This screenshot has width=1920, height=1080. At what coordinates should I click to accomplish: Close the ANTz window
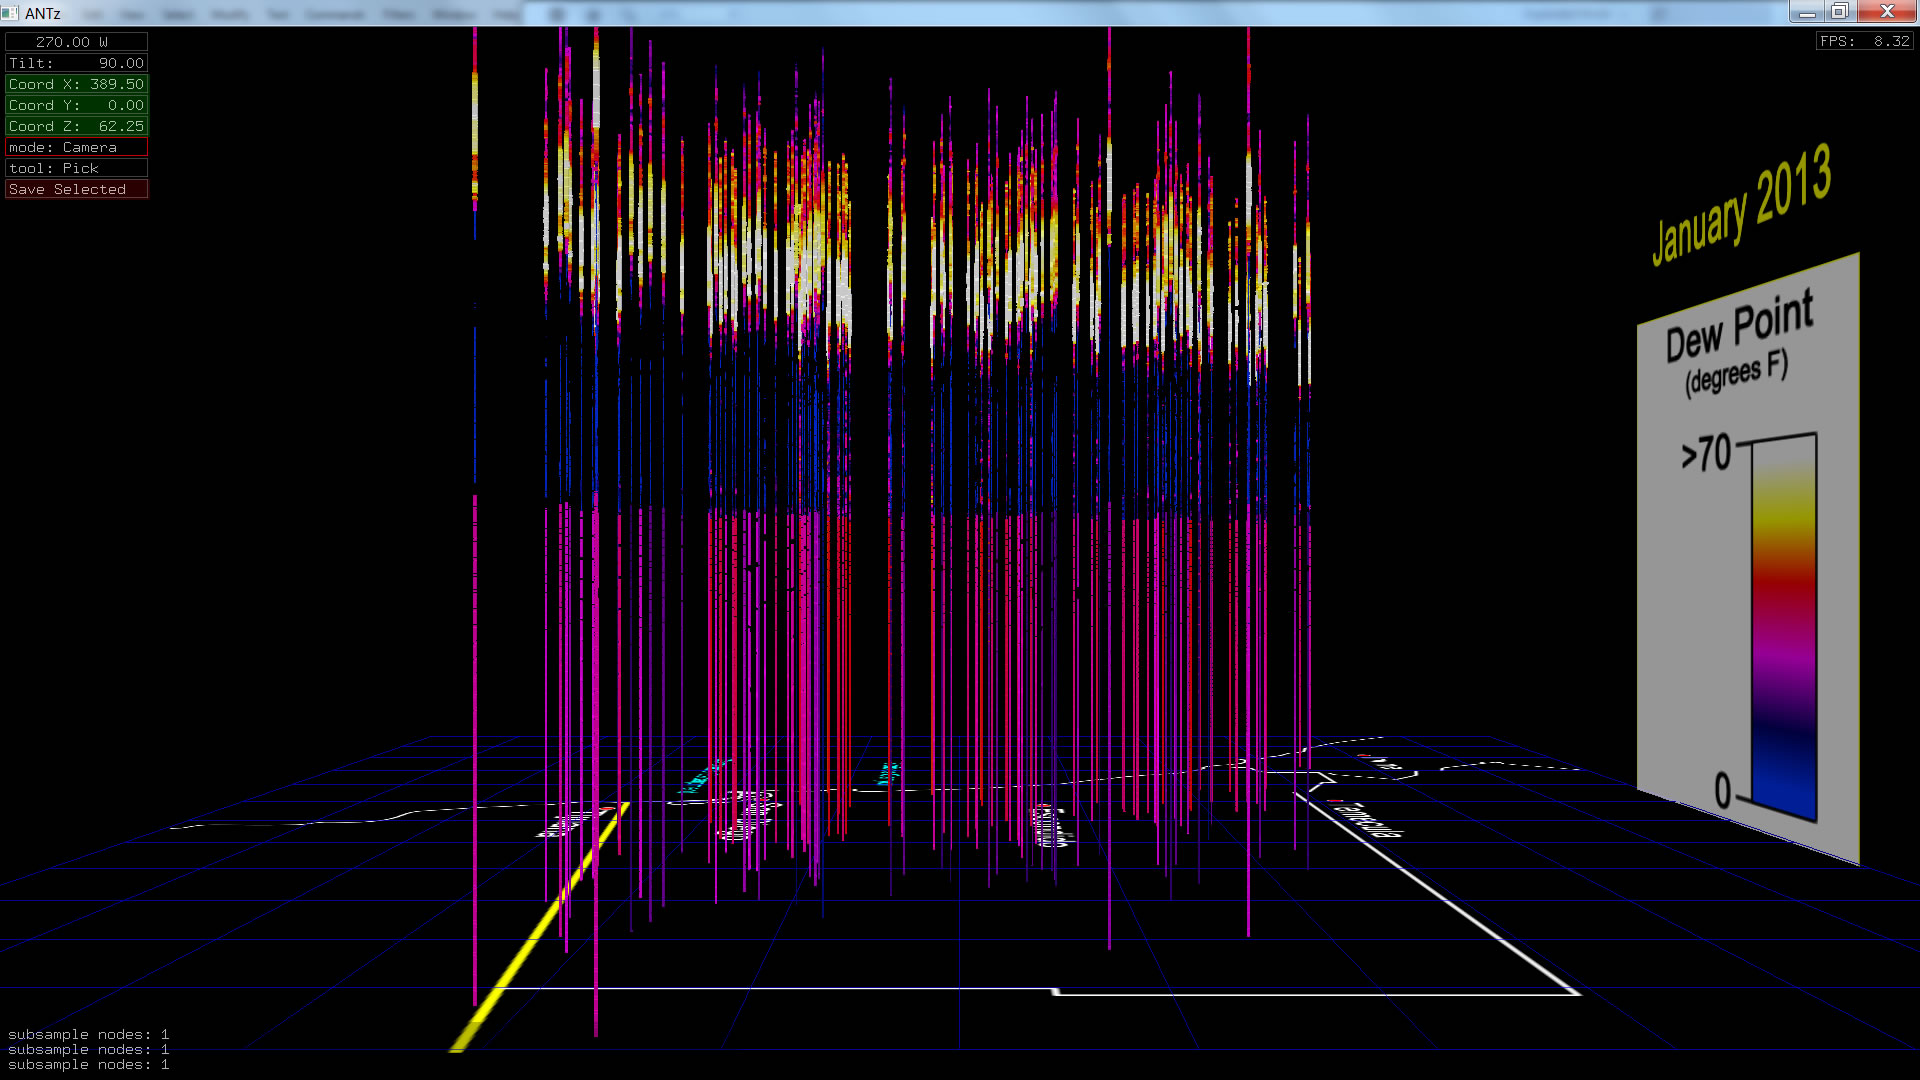[1887, 12]
